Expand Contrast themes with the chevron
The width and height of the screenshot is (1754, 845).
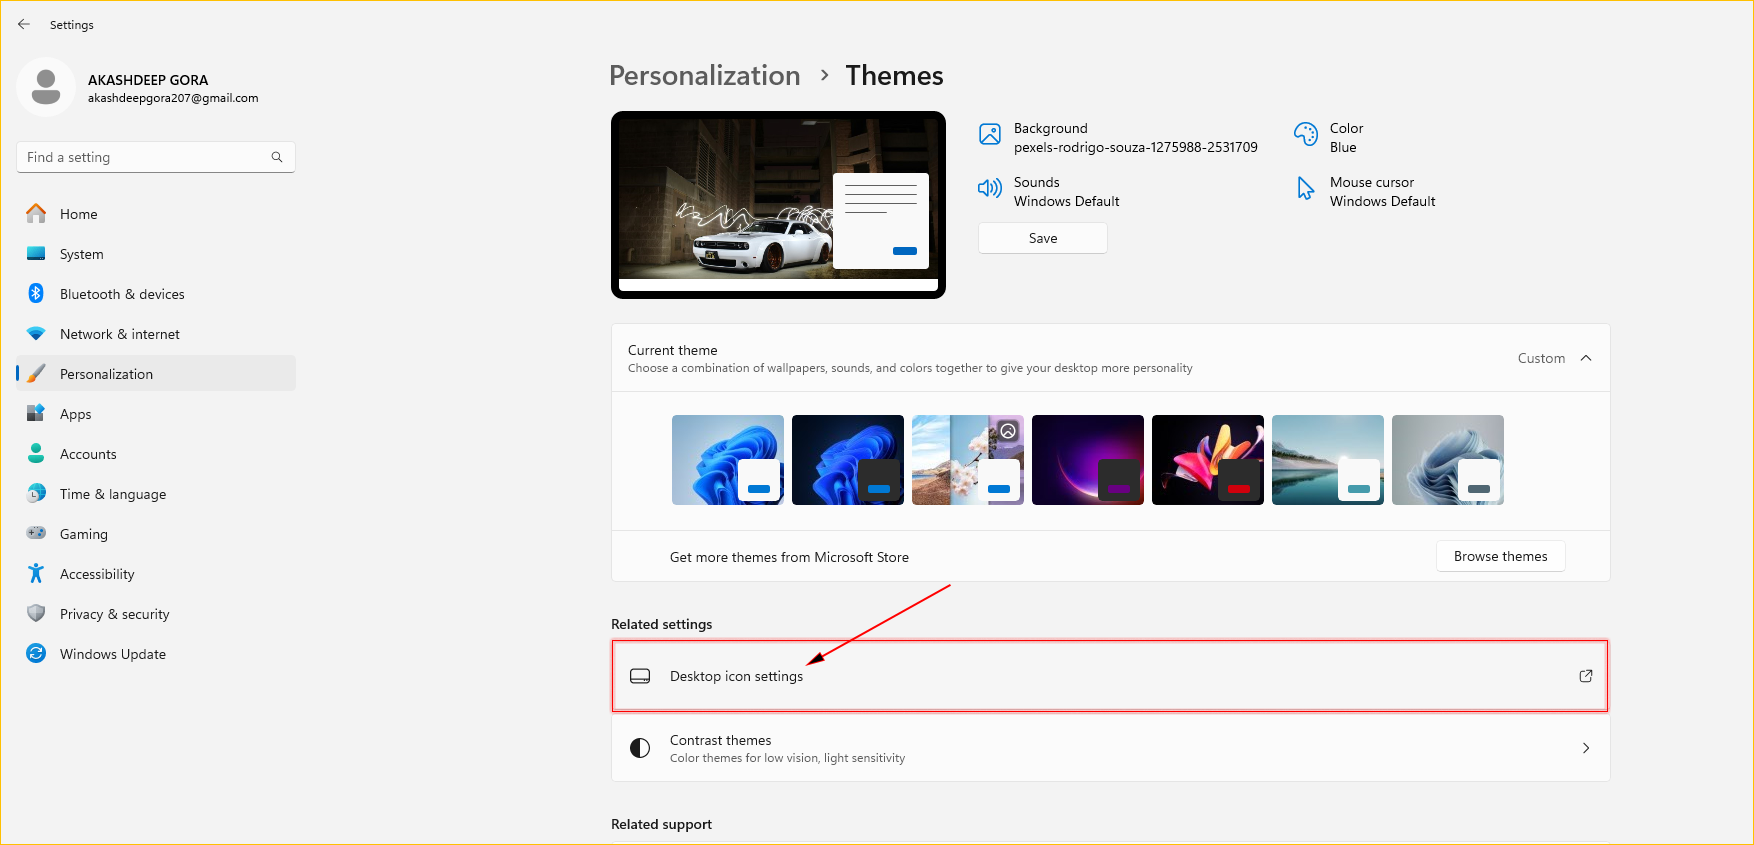click(1585, 748)
